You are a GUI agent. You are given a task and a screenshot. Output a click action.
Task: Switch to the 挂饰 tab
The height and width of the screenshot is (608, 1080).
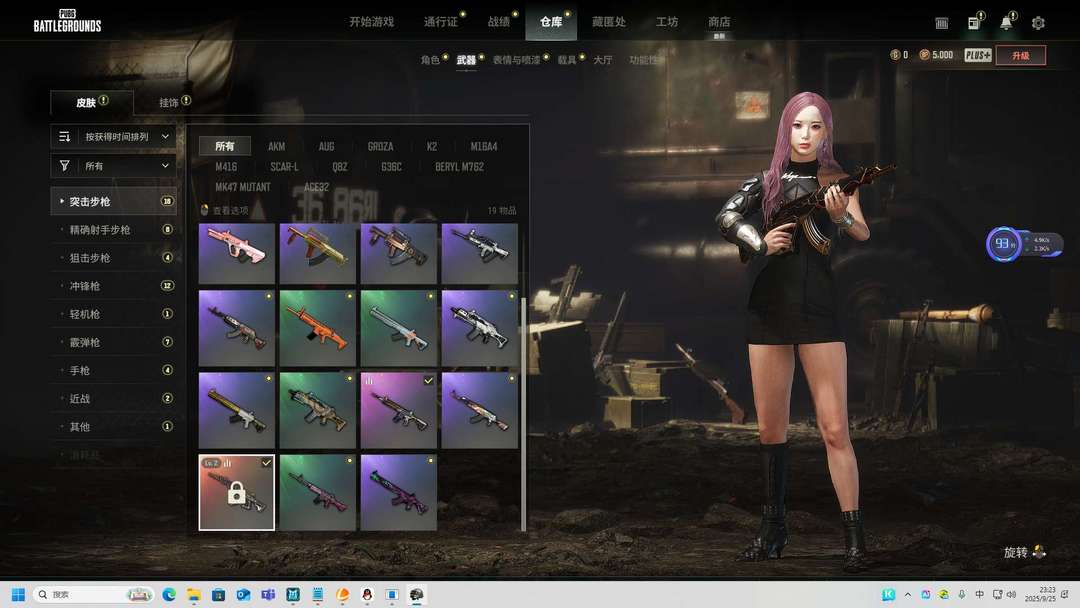169,103
